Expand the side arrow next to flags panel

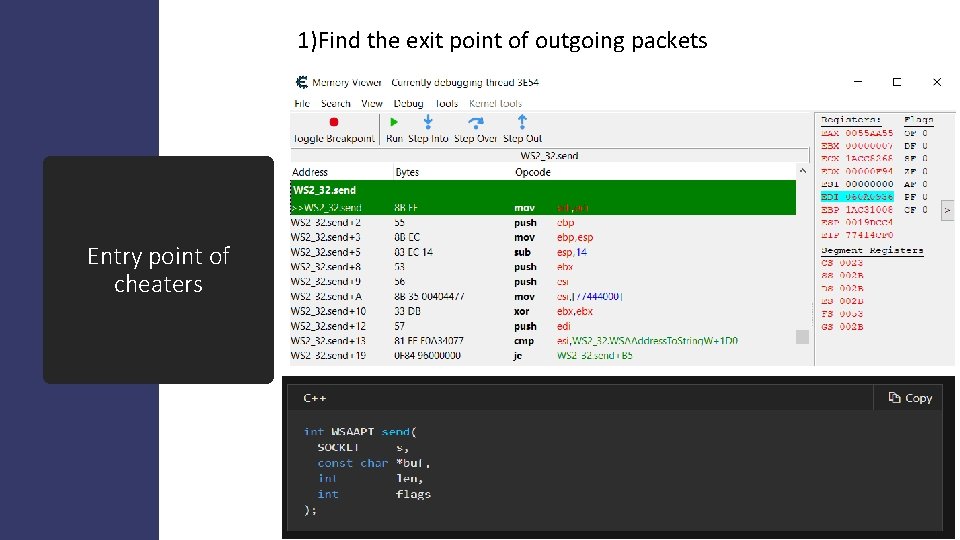point(948,210)
